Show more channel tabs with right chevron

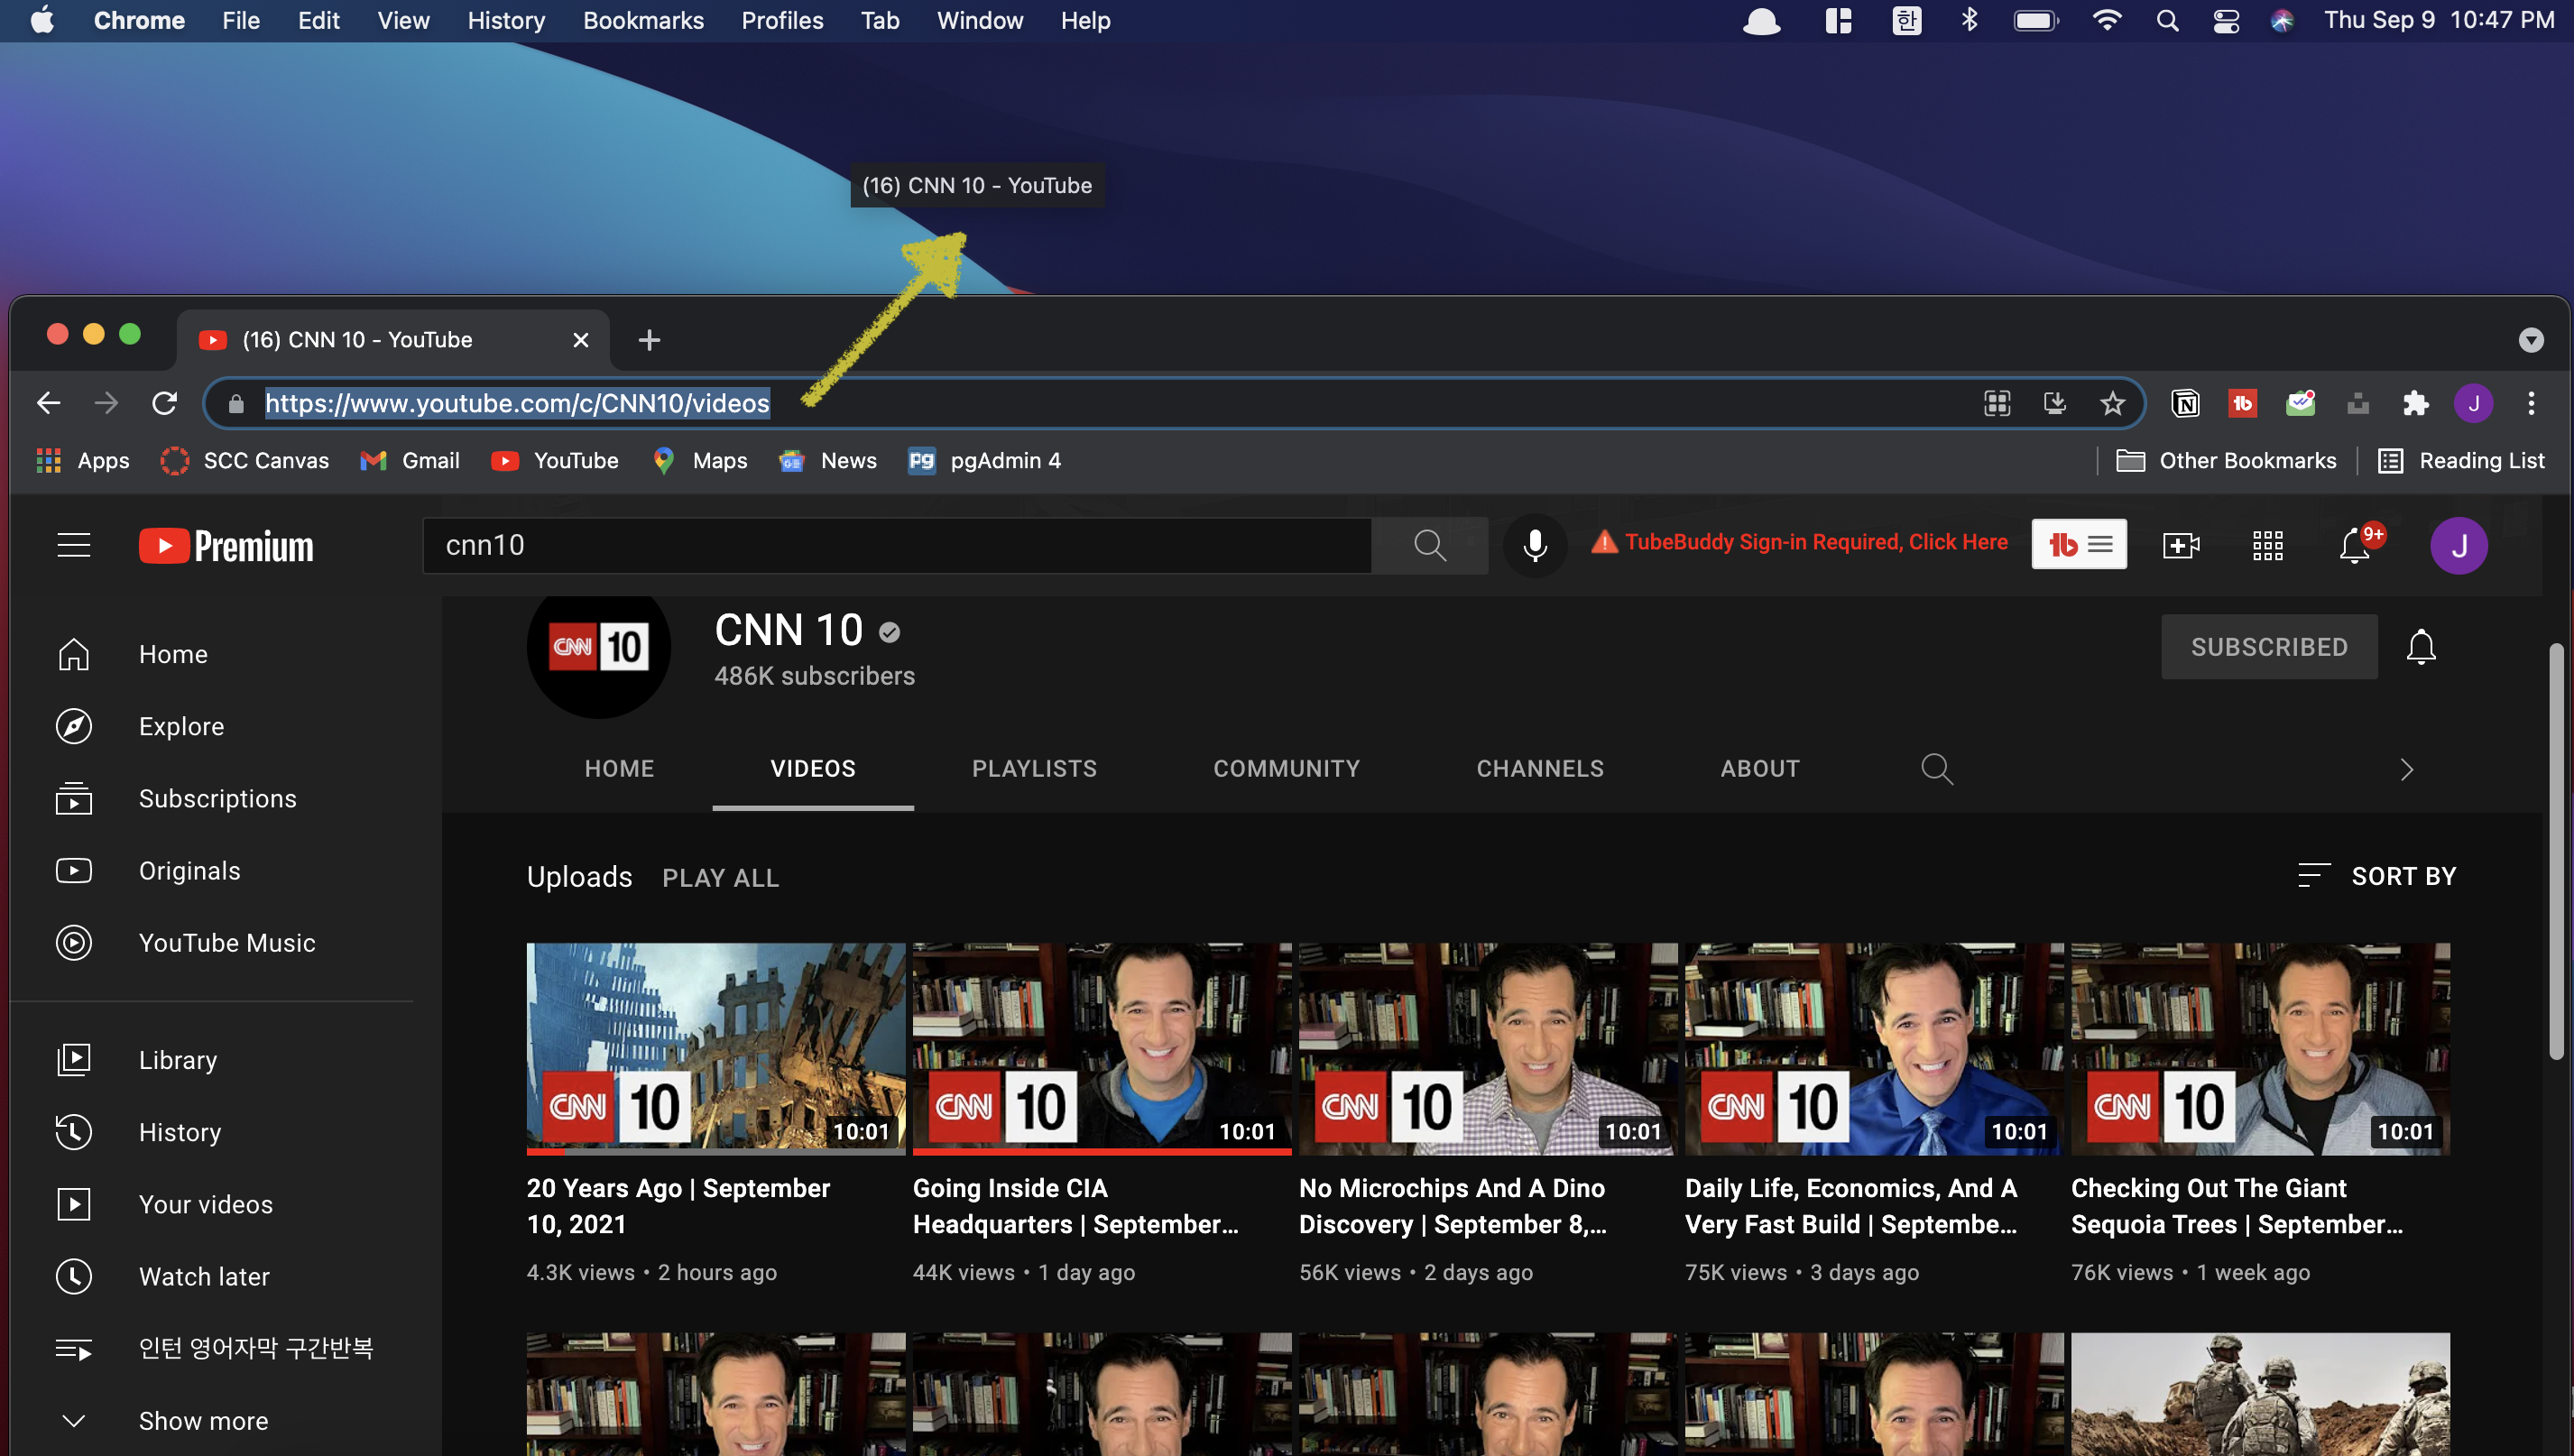[x=2407, y=769]
